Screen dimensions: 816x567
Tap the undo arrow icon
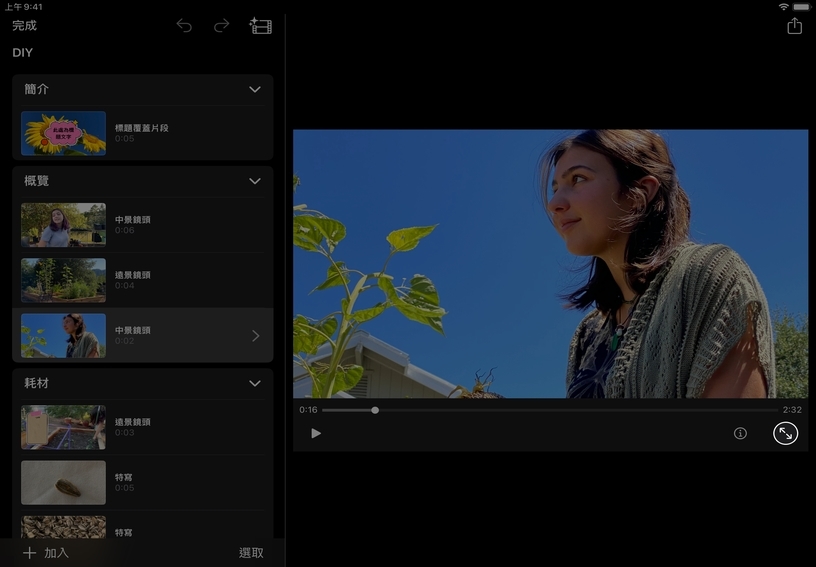click(184, 26)
